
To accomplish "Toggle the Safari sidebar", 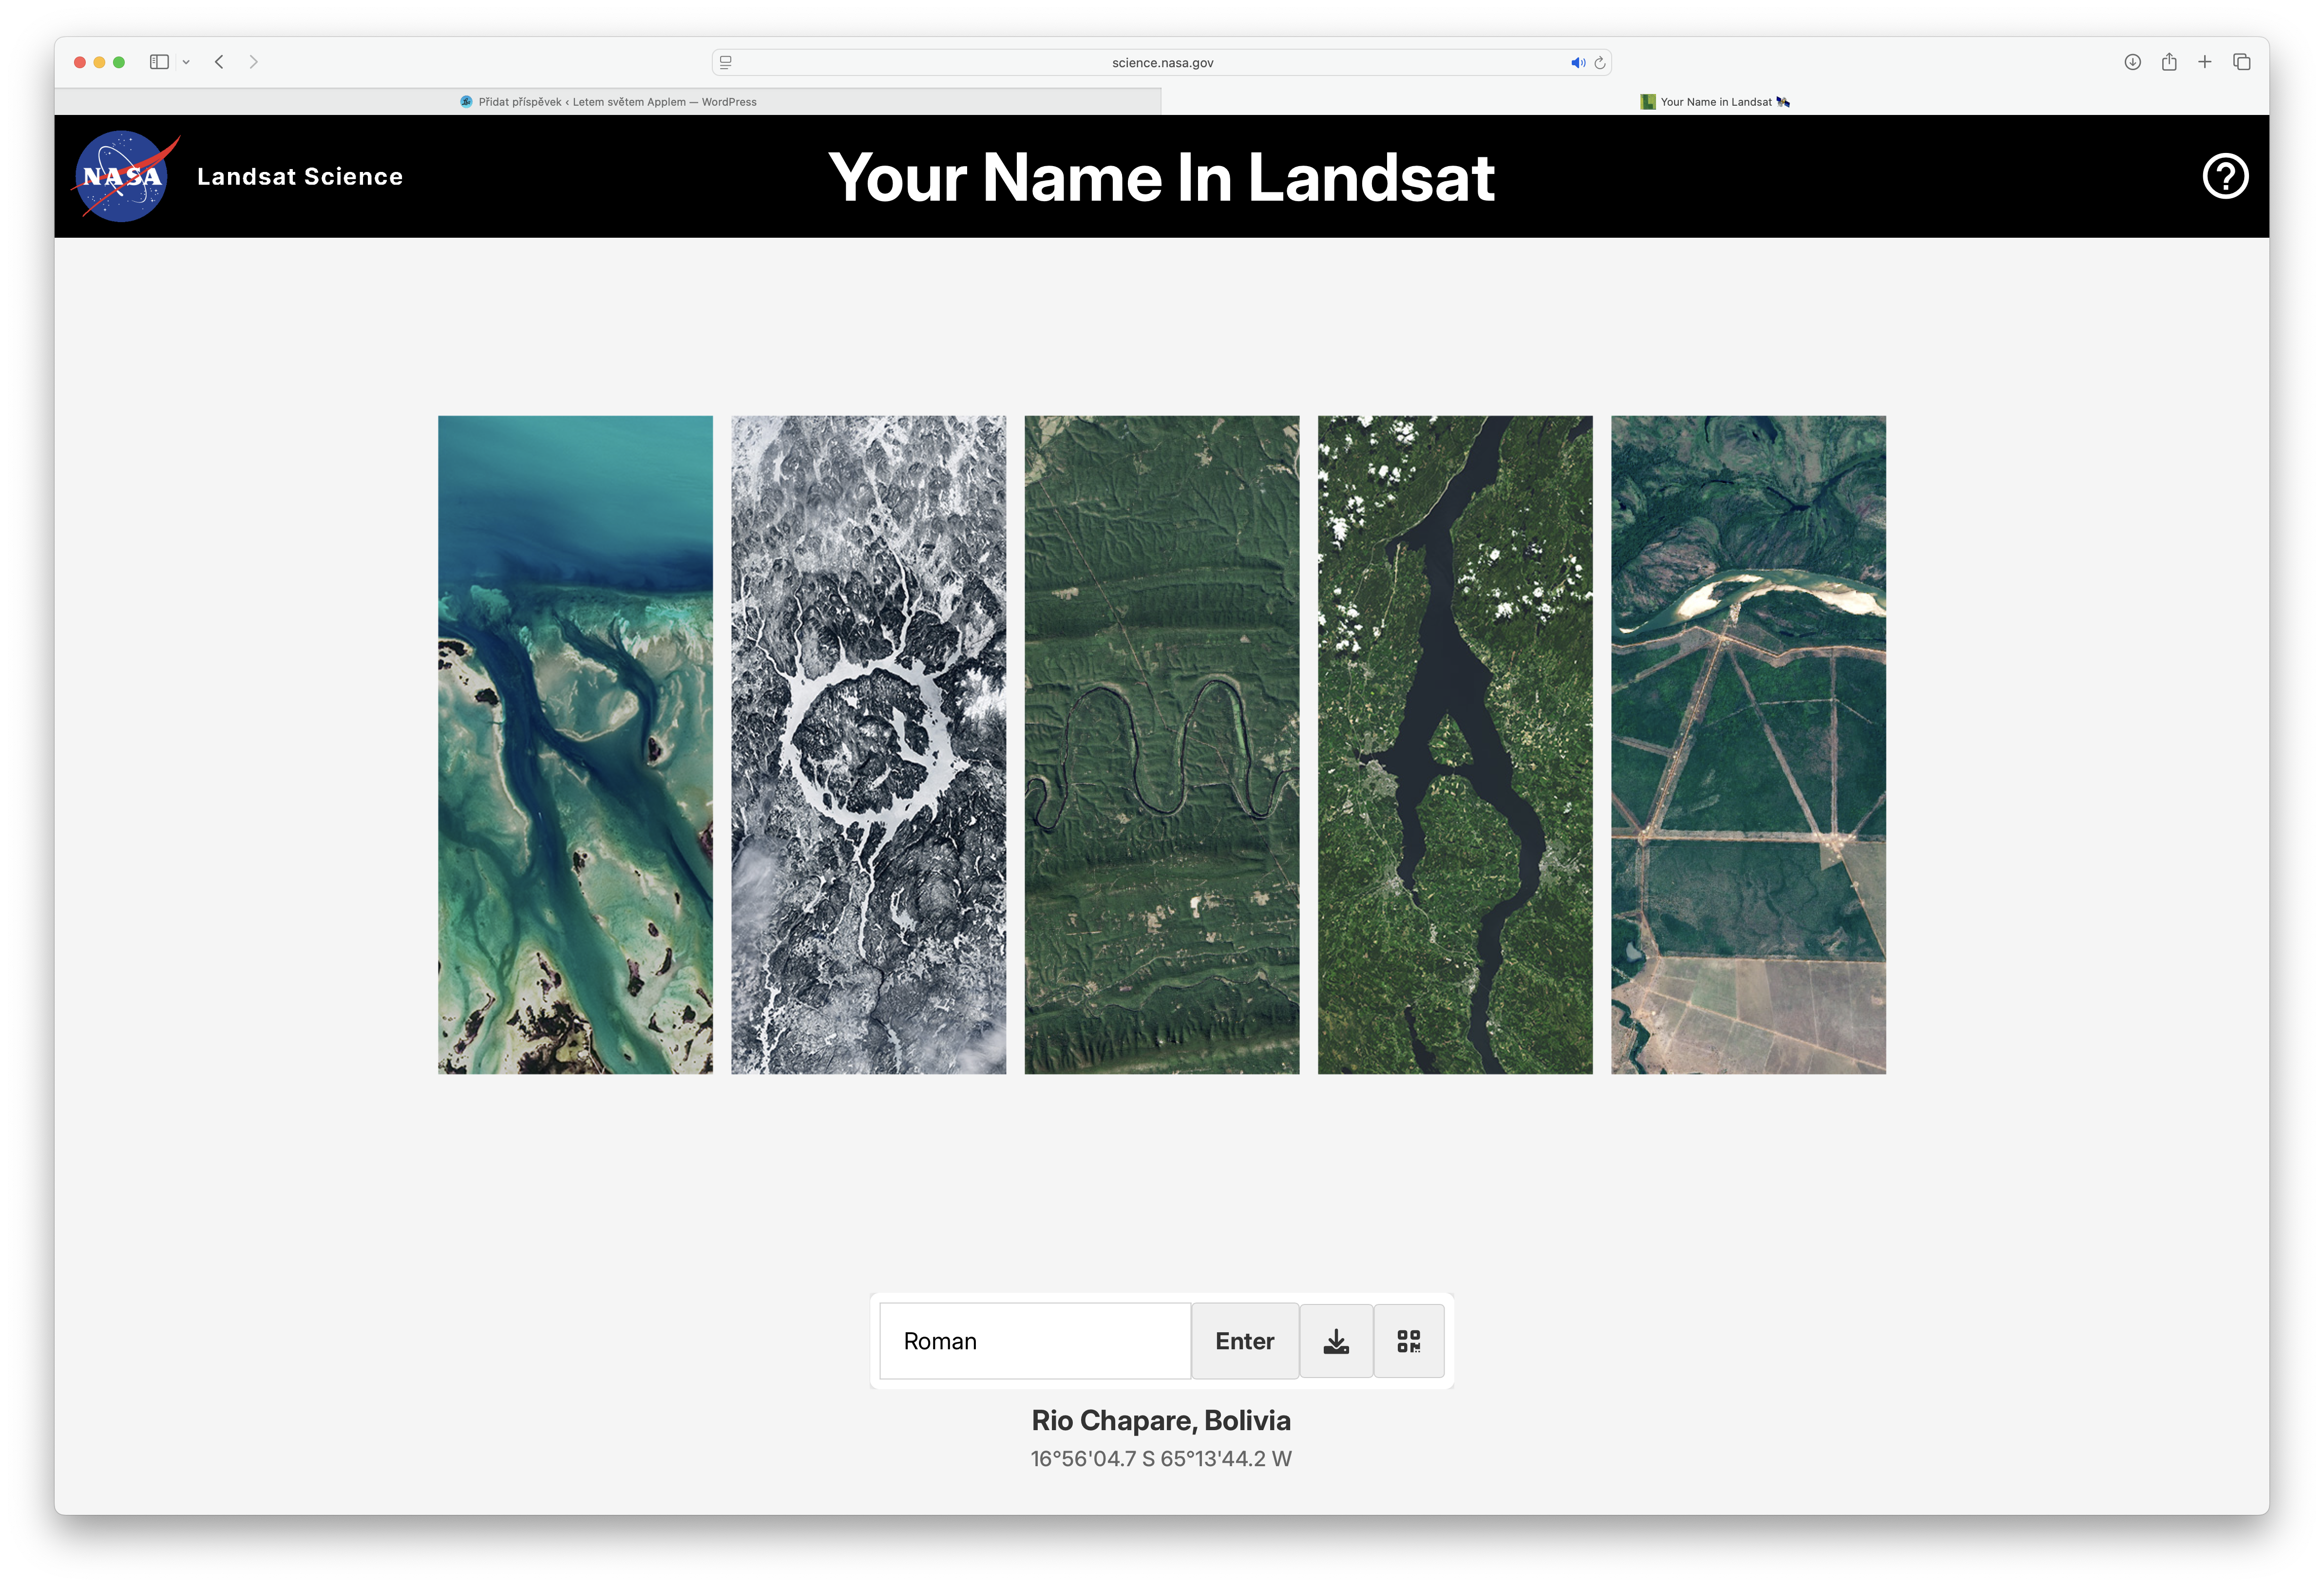I will 159,62.
